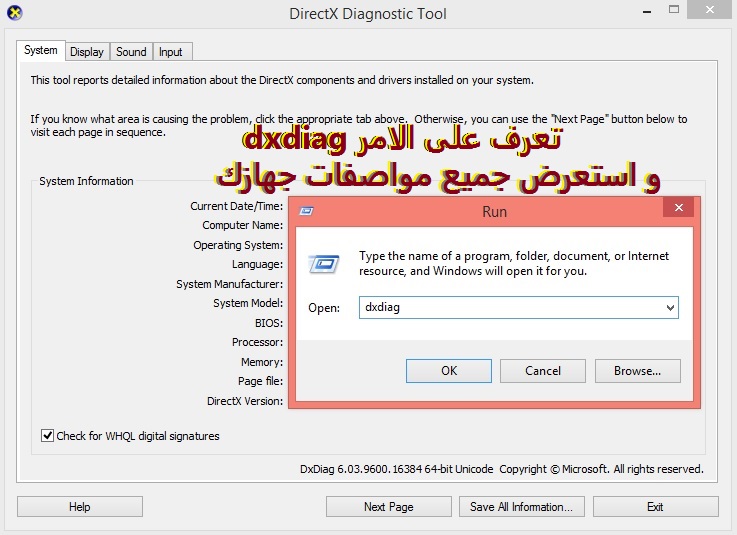Click the Processor label
This screenshot has height=535, width=737.
(257, 342)
